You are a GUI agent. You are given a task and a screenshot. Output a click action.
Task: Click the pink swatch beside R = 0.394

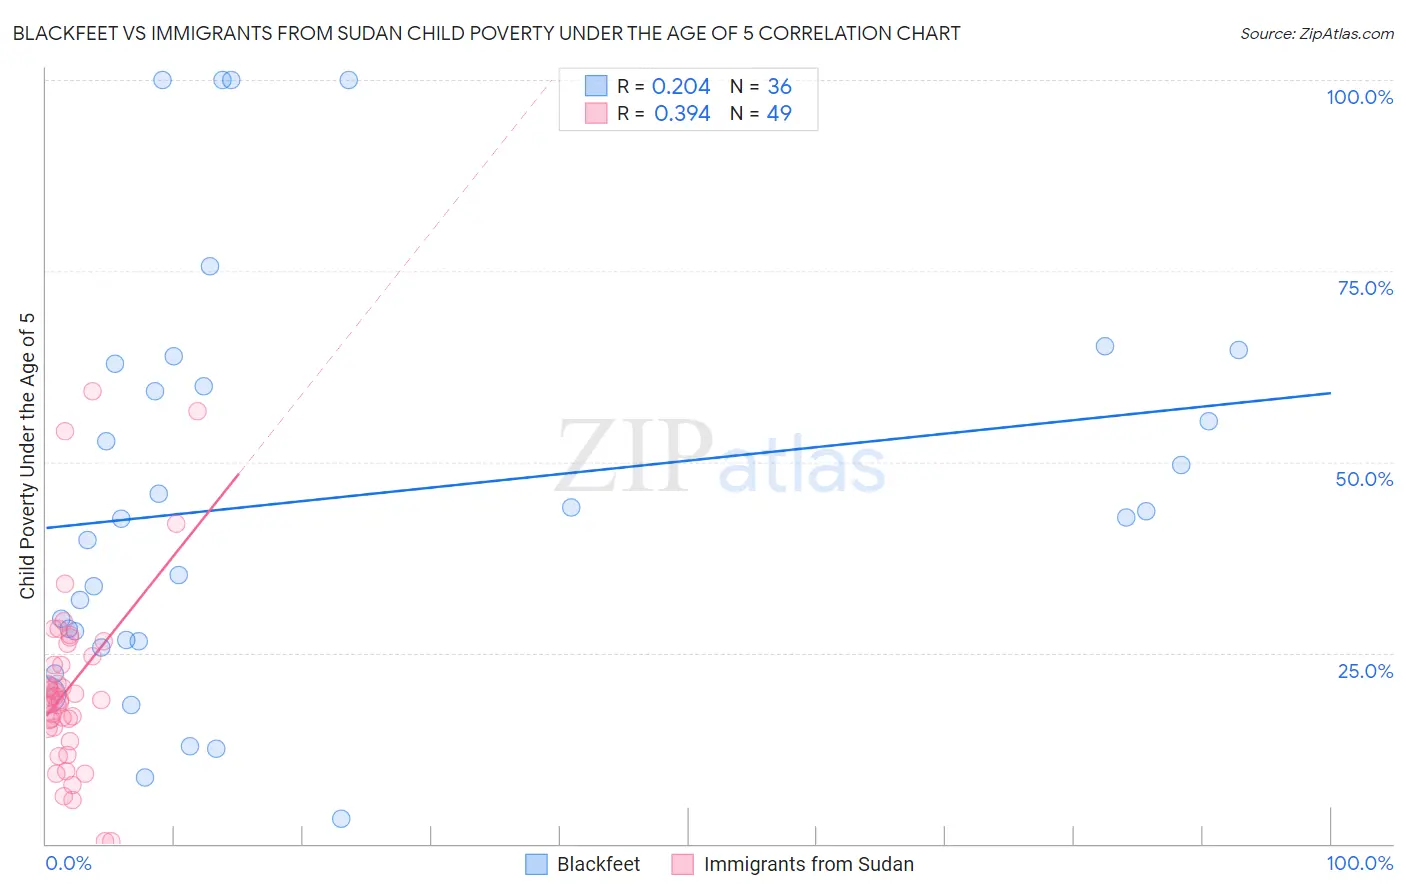(596, 113)
